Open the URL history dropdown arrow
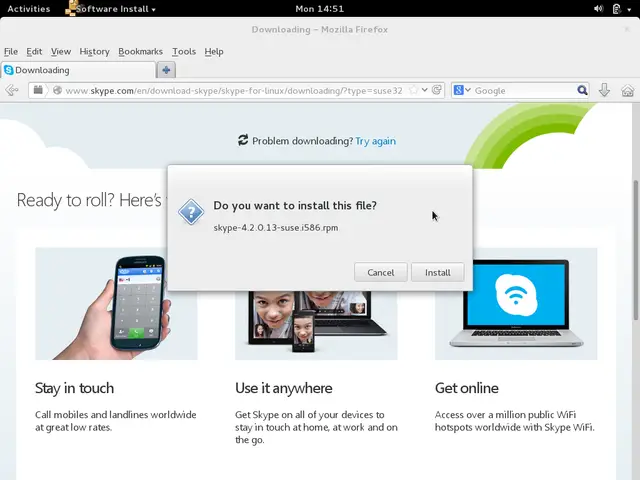The height and width of the screenshot is (480, 640). [x=425, y=90]
